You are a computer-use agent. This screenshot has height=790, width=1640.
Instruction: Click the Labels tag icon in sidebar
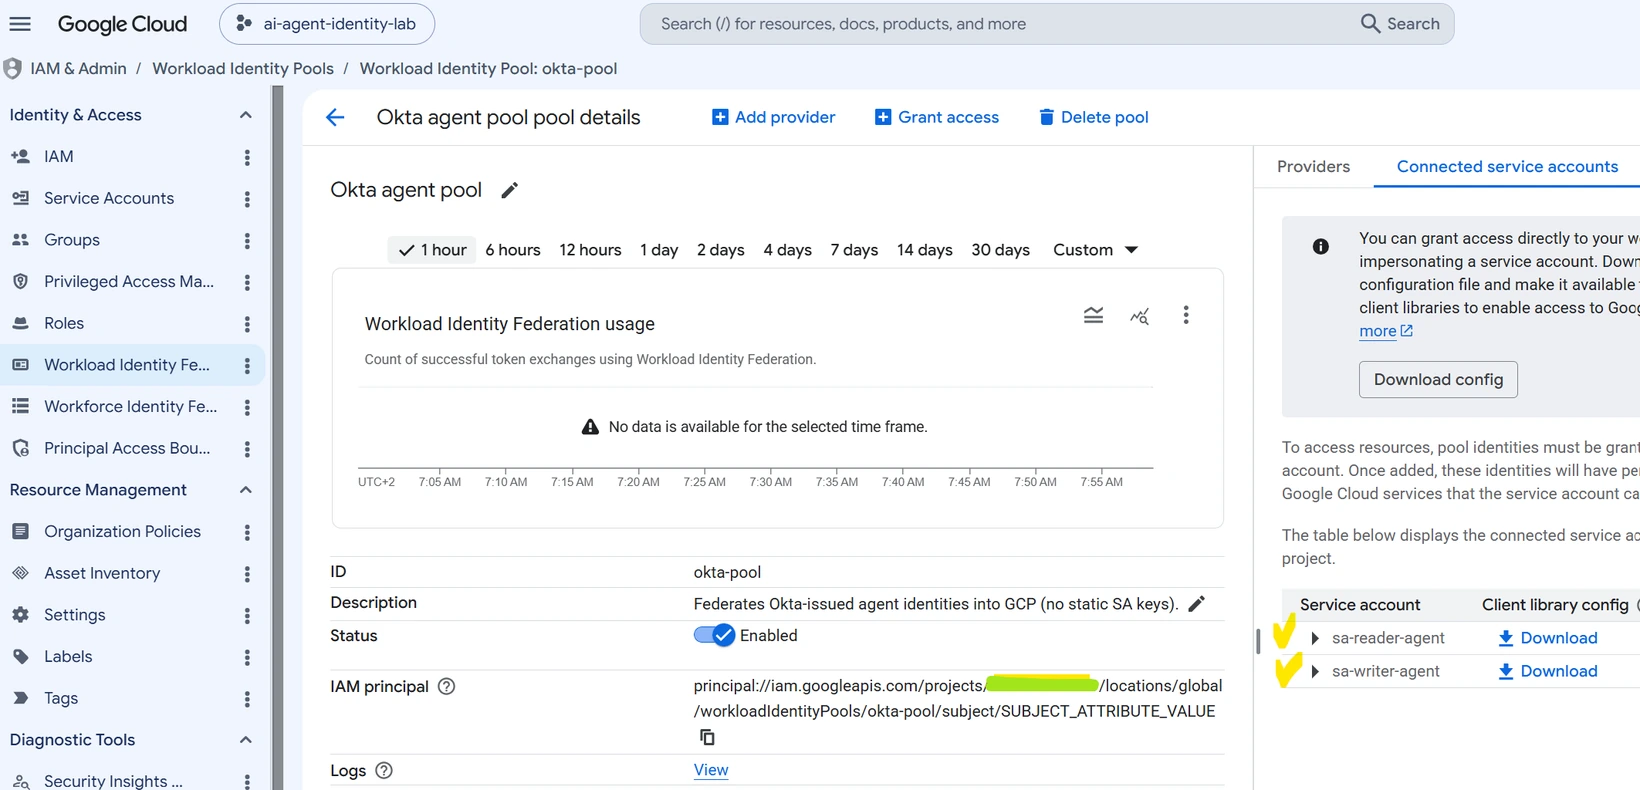[x=20, y=657]
